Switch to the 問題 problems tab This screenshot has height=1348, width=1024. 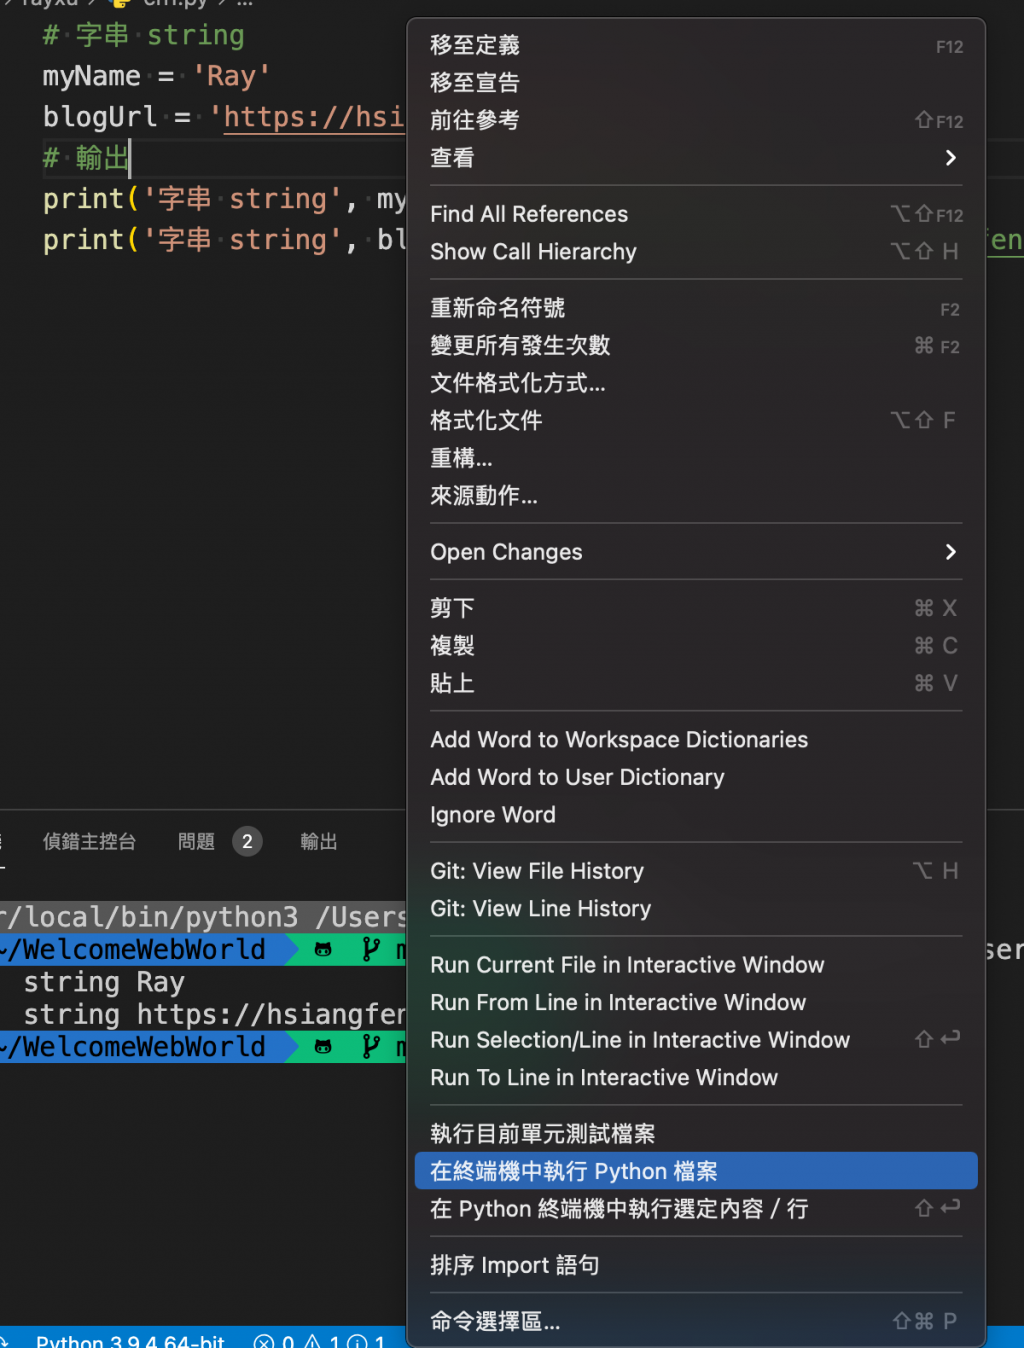coord(196,842)
